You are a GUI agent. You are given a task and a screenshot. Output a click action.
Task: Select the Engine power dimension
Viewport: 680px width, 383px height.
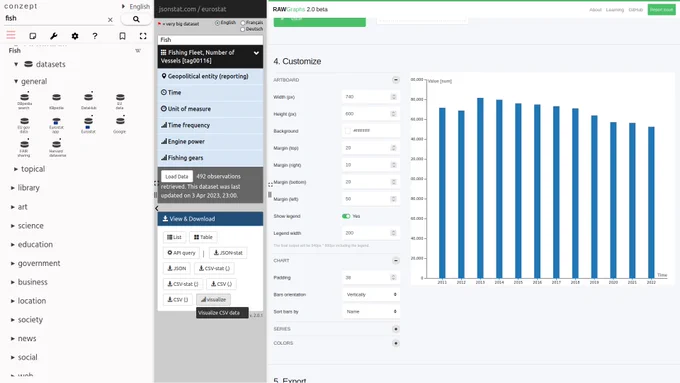tap(210, 141)
